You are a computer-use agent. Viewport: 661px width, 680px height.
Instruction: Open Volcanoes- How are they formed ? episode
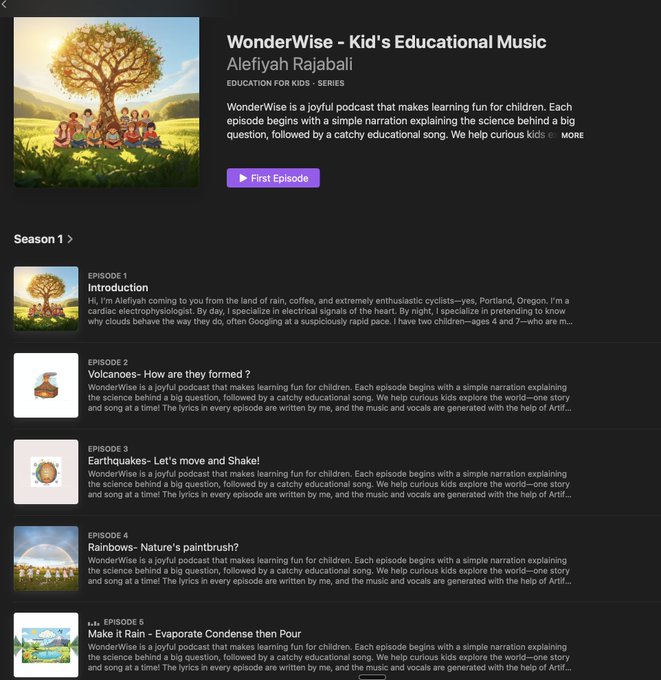169,374
